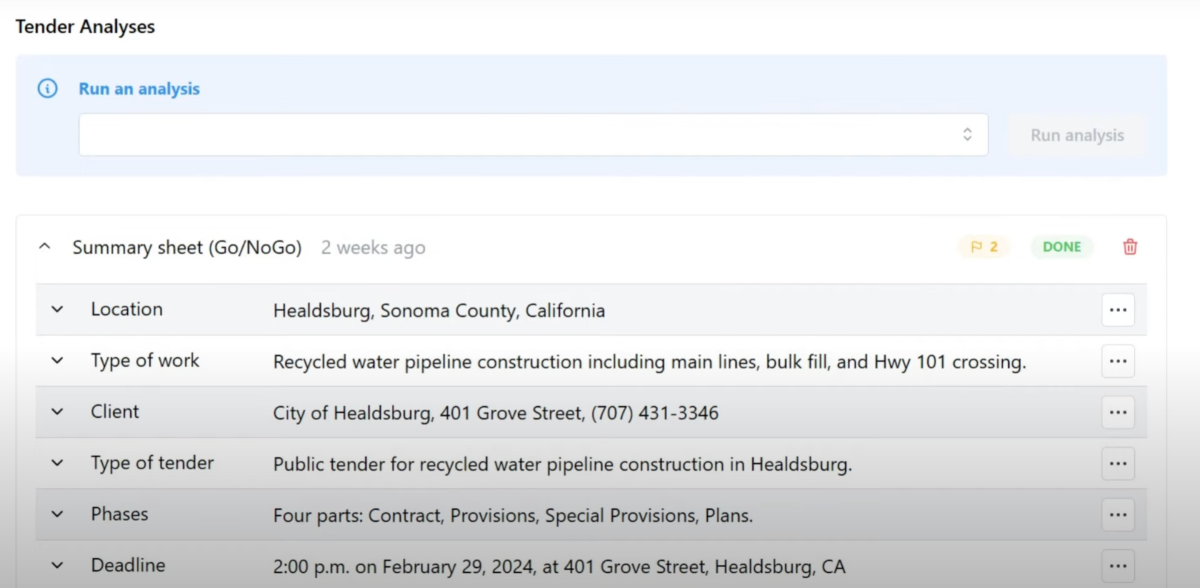The height and width of the screenshot is (588, 1200).
Task: Expand the Location row chevron
Action: click(x=57, y=310)
